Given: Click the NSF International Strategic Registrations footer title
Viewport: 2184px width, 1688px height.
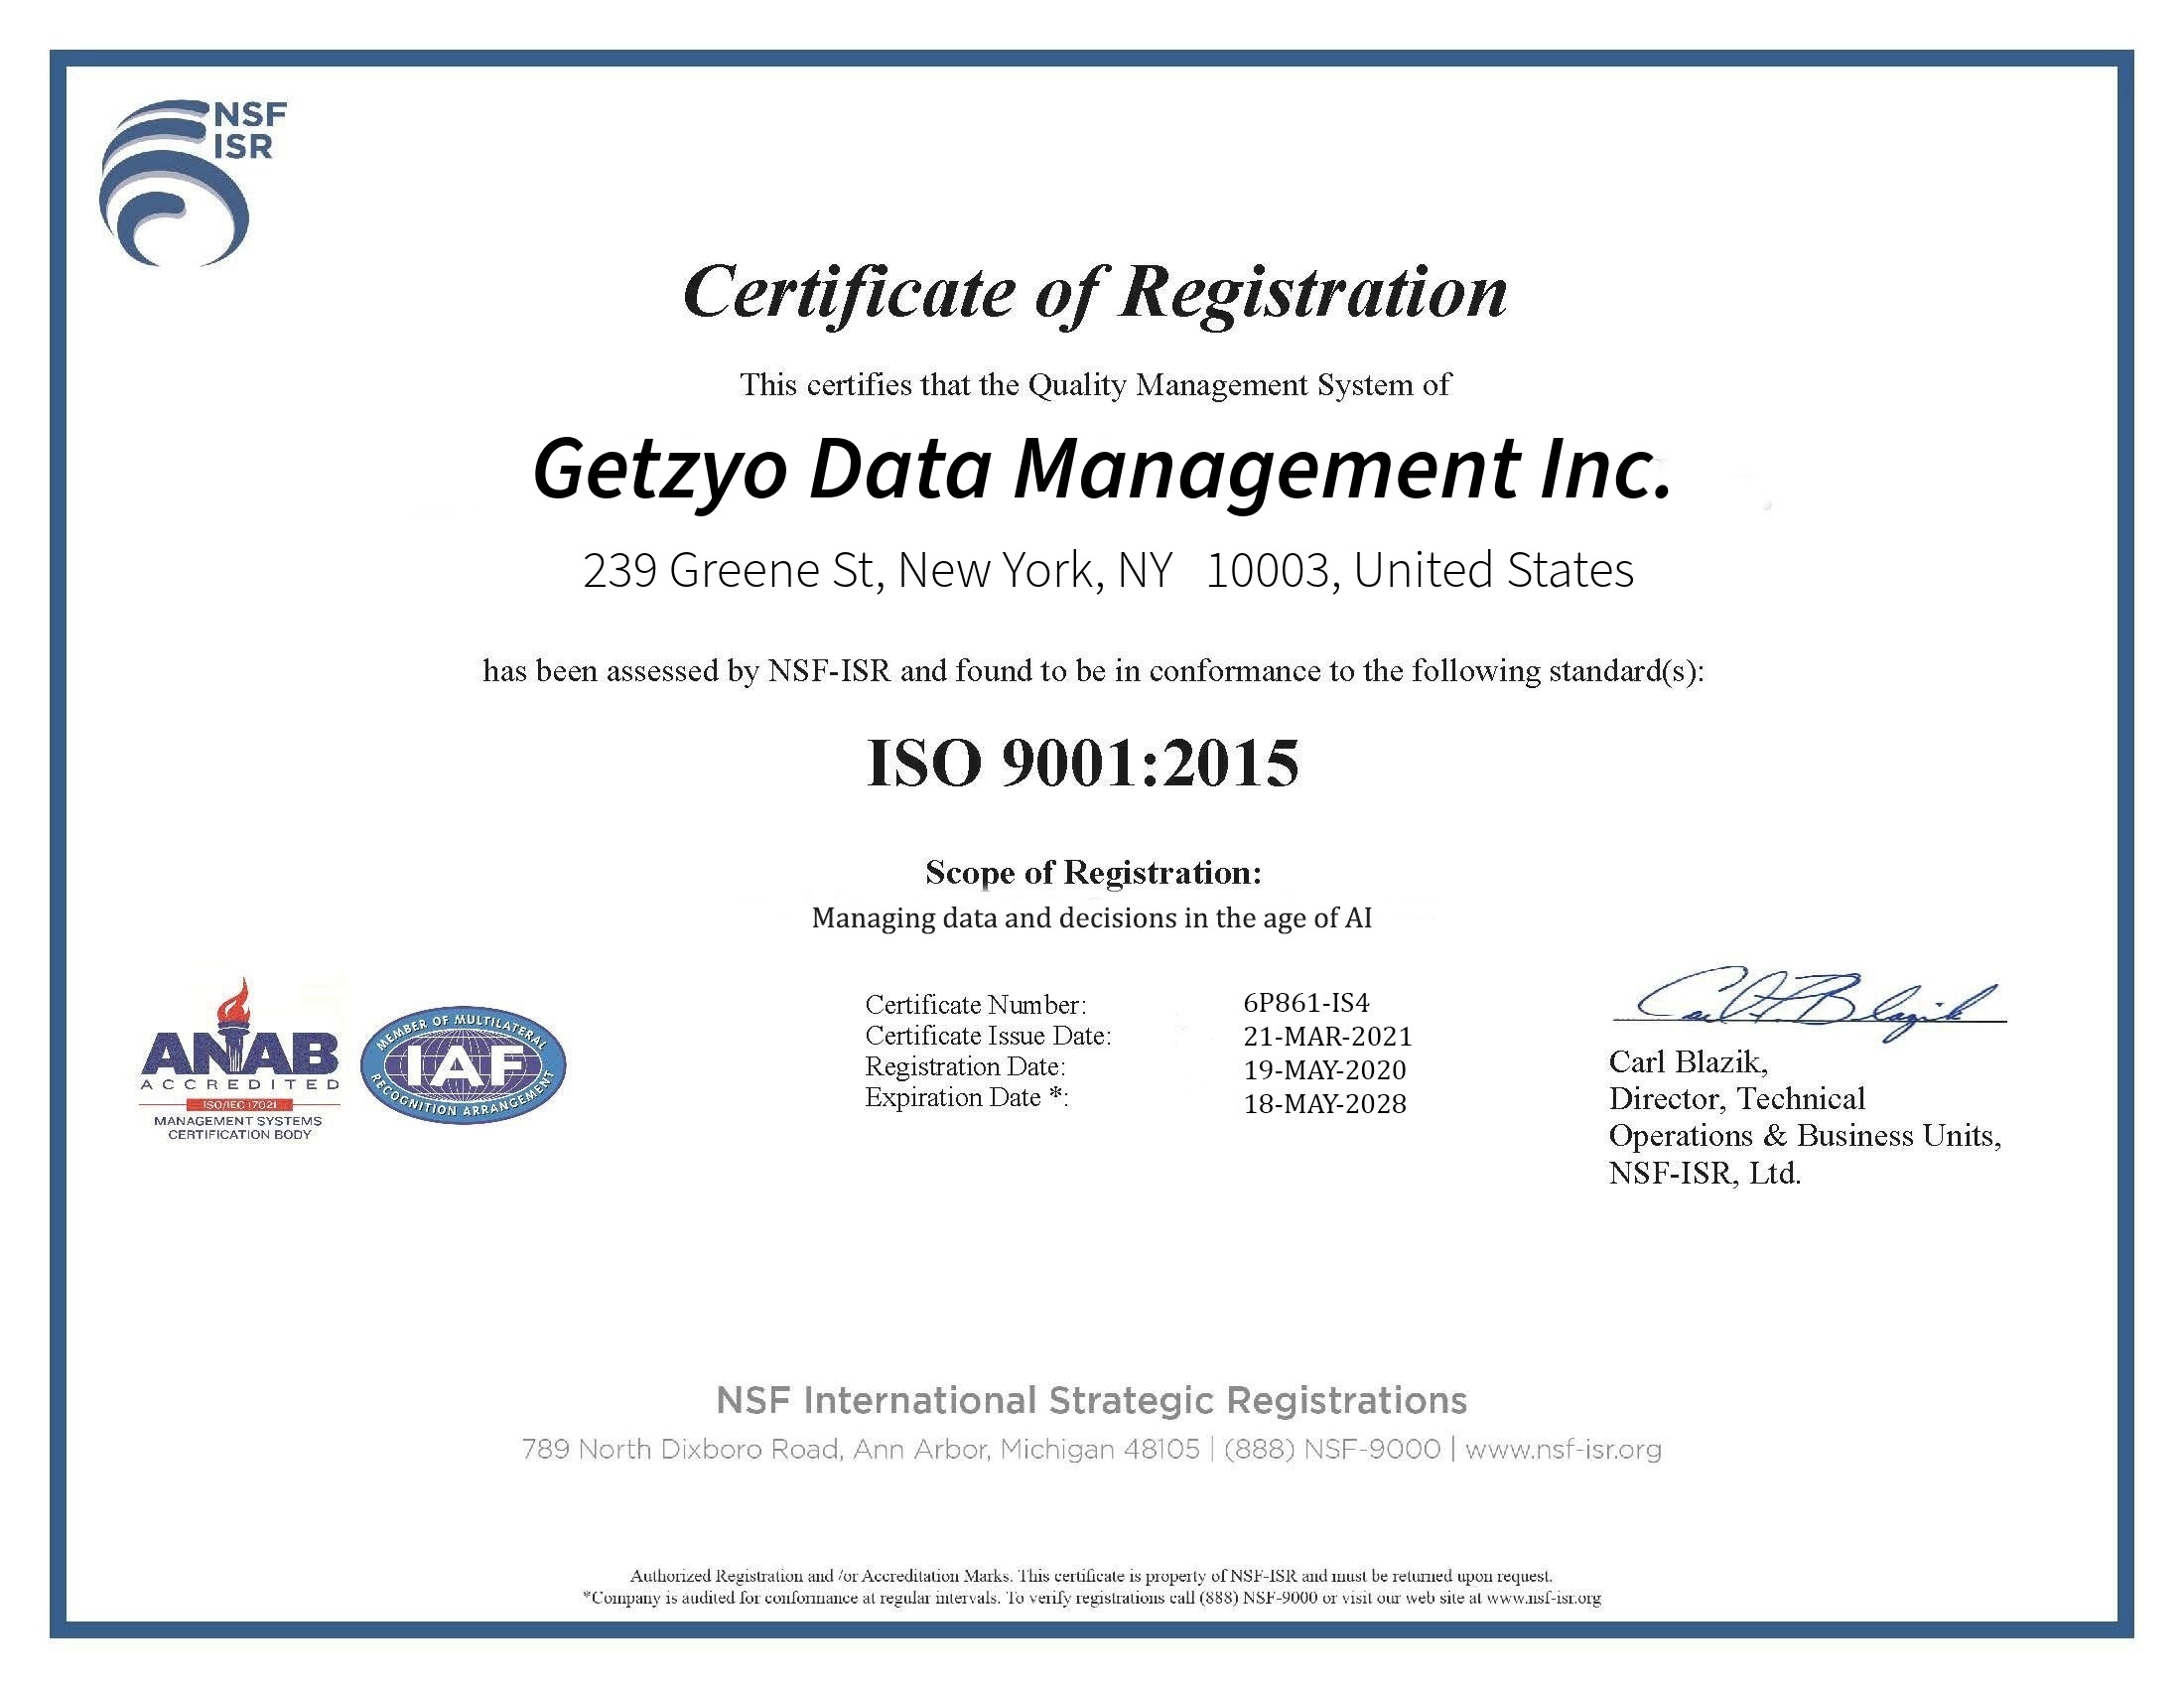Looking at the screenshot, I should pos(1091,1400).
